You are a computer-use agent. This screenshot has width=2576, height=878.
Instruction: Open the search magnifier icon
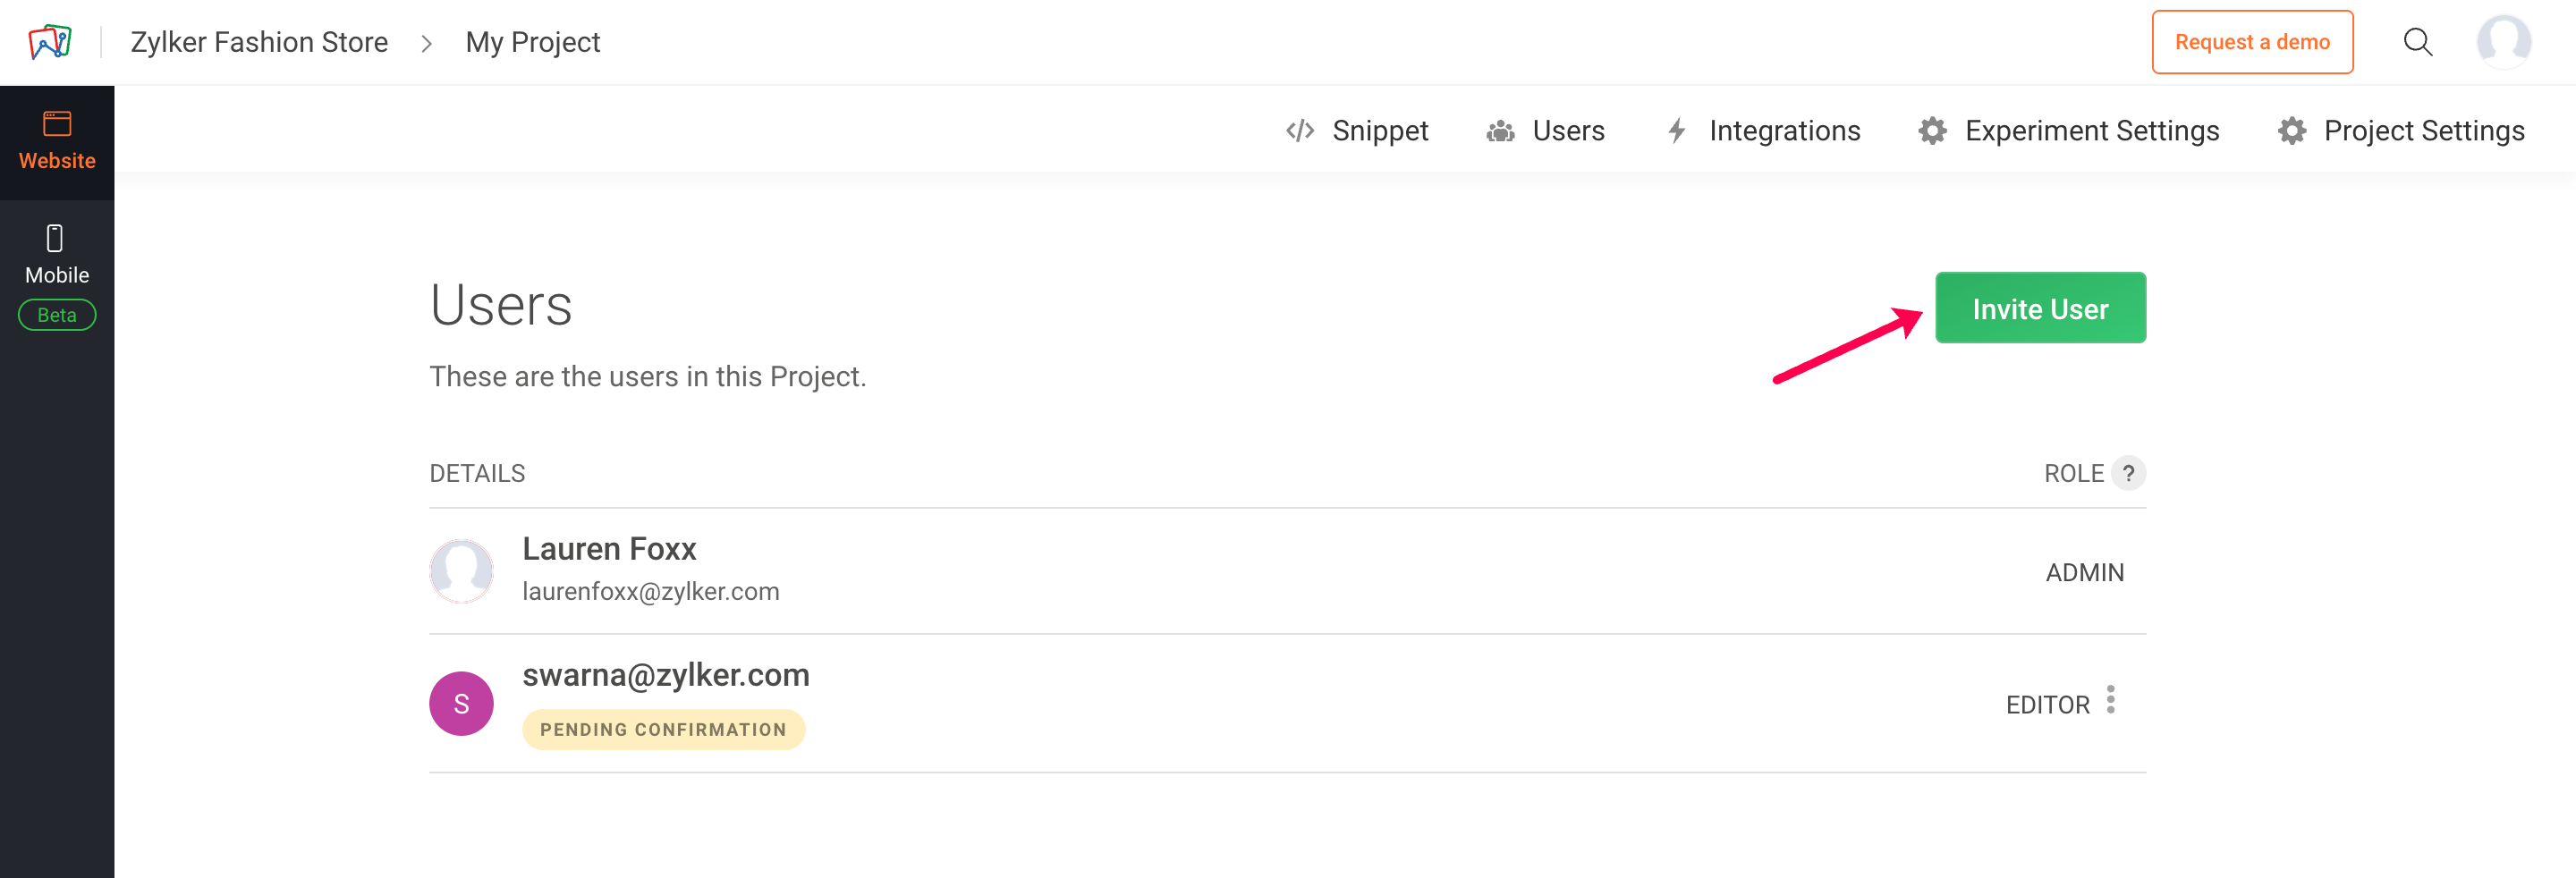click(x=2417, y=42)
